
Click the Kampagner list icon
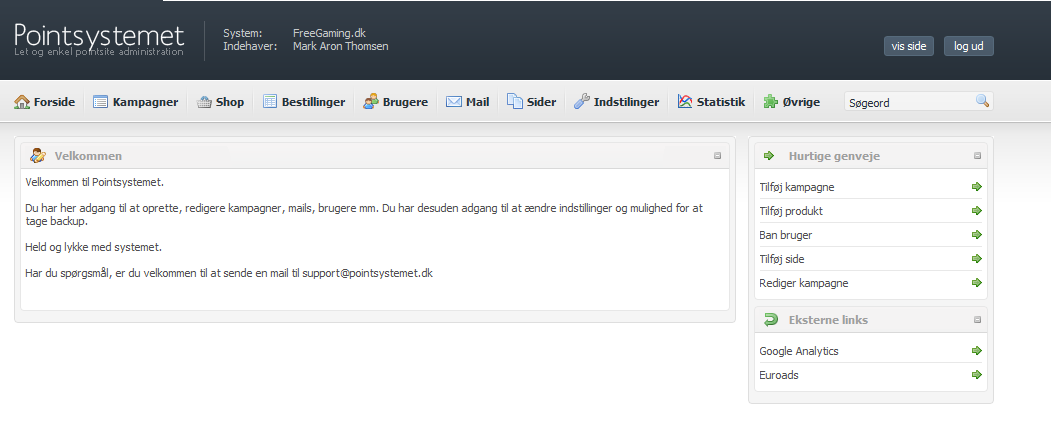click(x=101, y=102)
